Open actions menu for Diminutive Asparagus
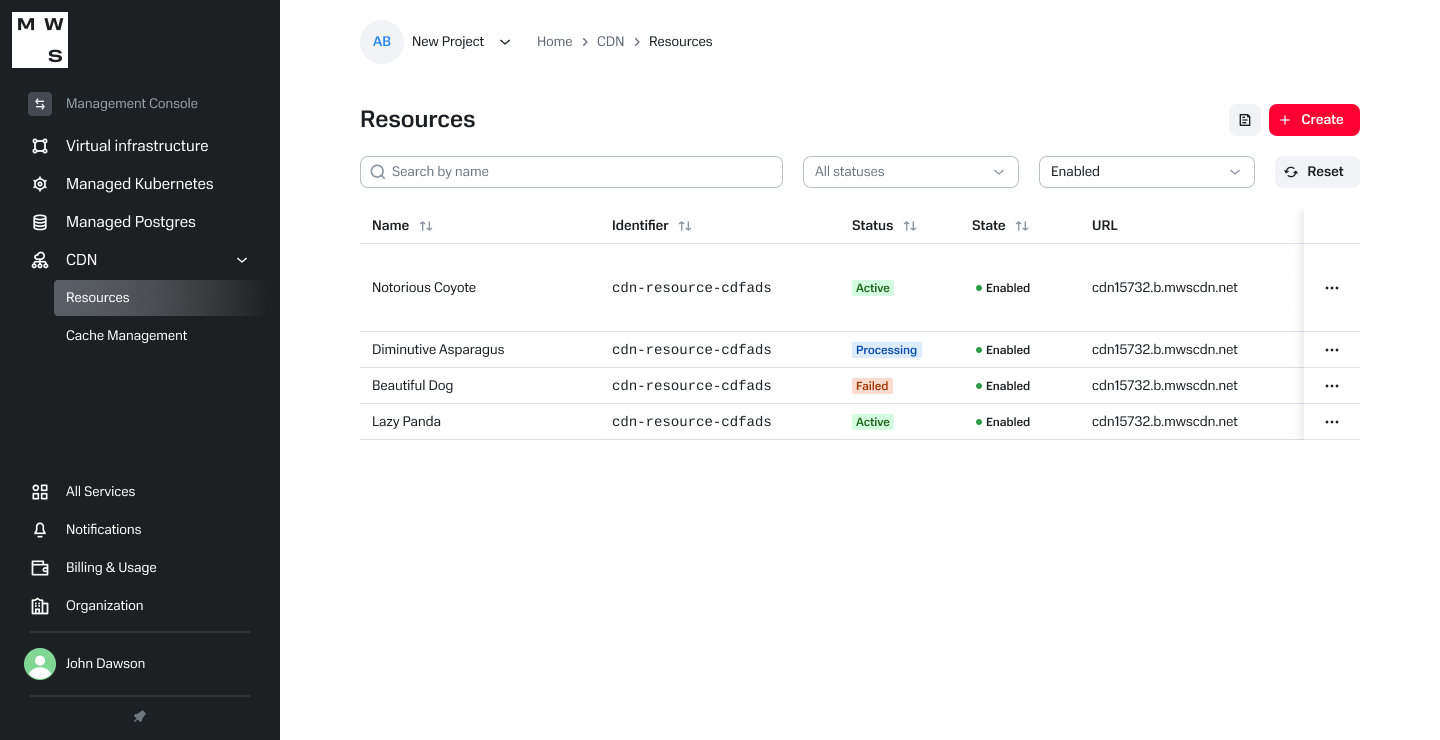The height and width of the screenshot is (740, 1440). pyautogui.click(x=1332, y=350)
